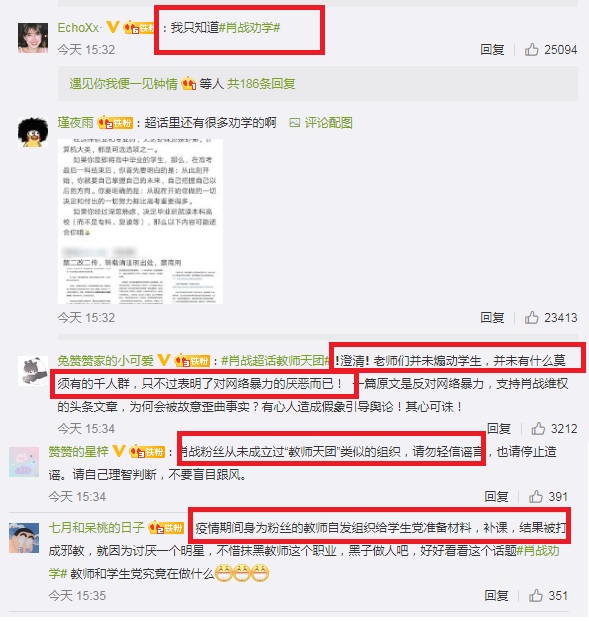Like EchoXx's comment with 25094 likes

coord(531,50)
